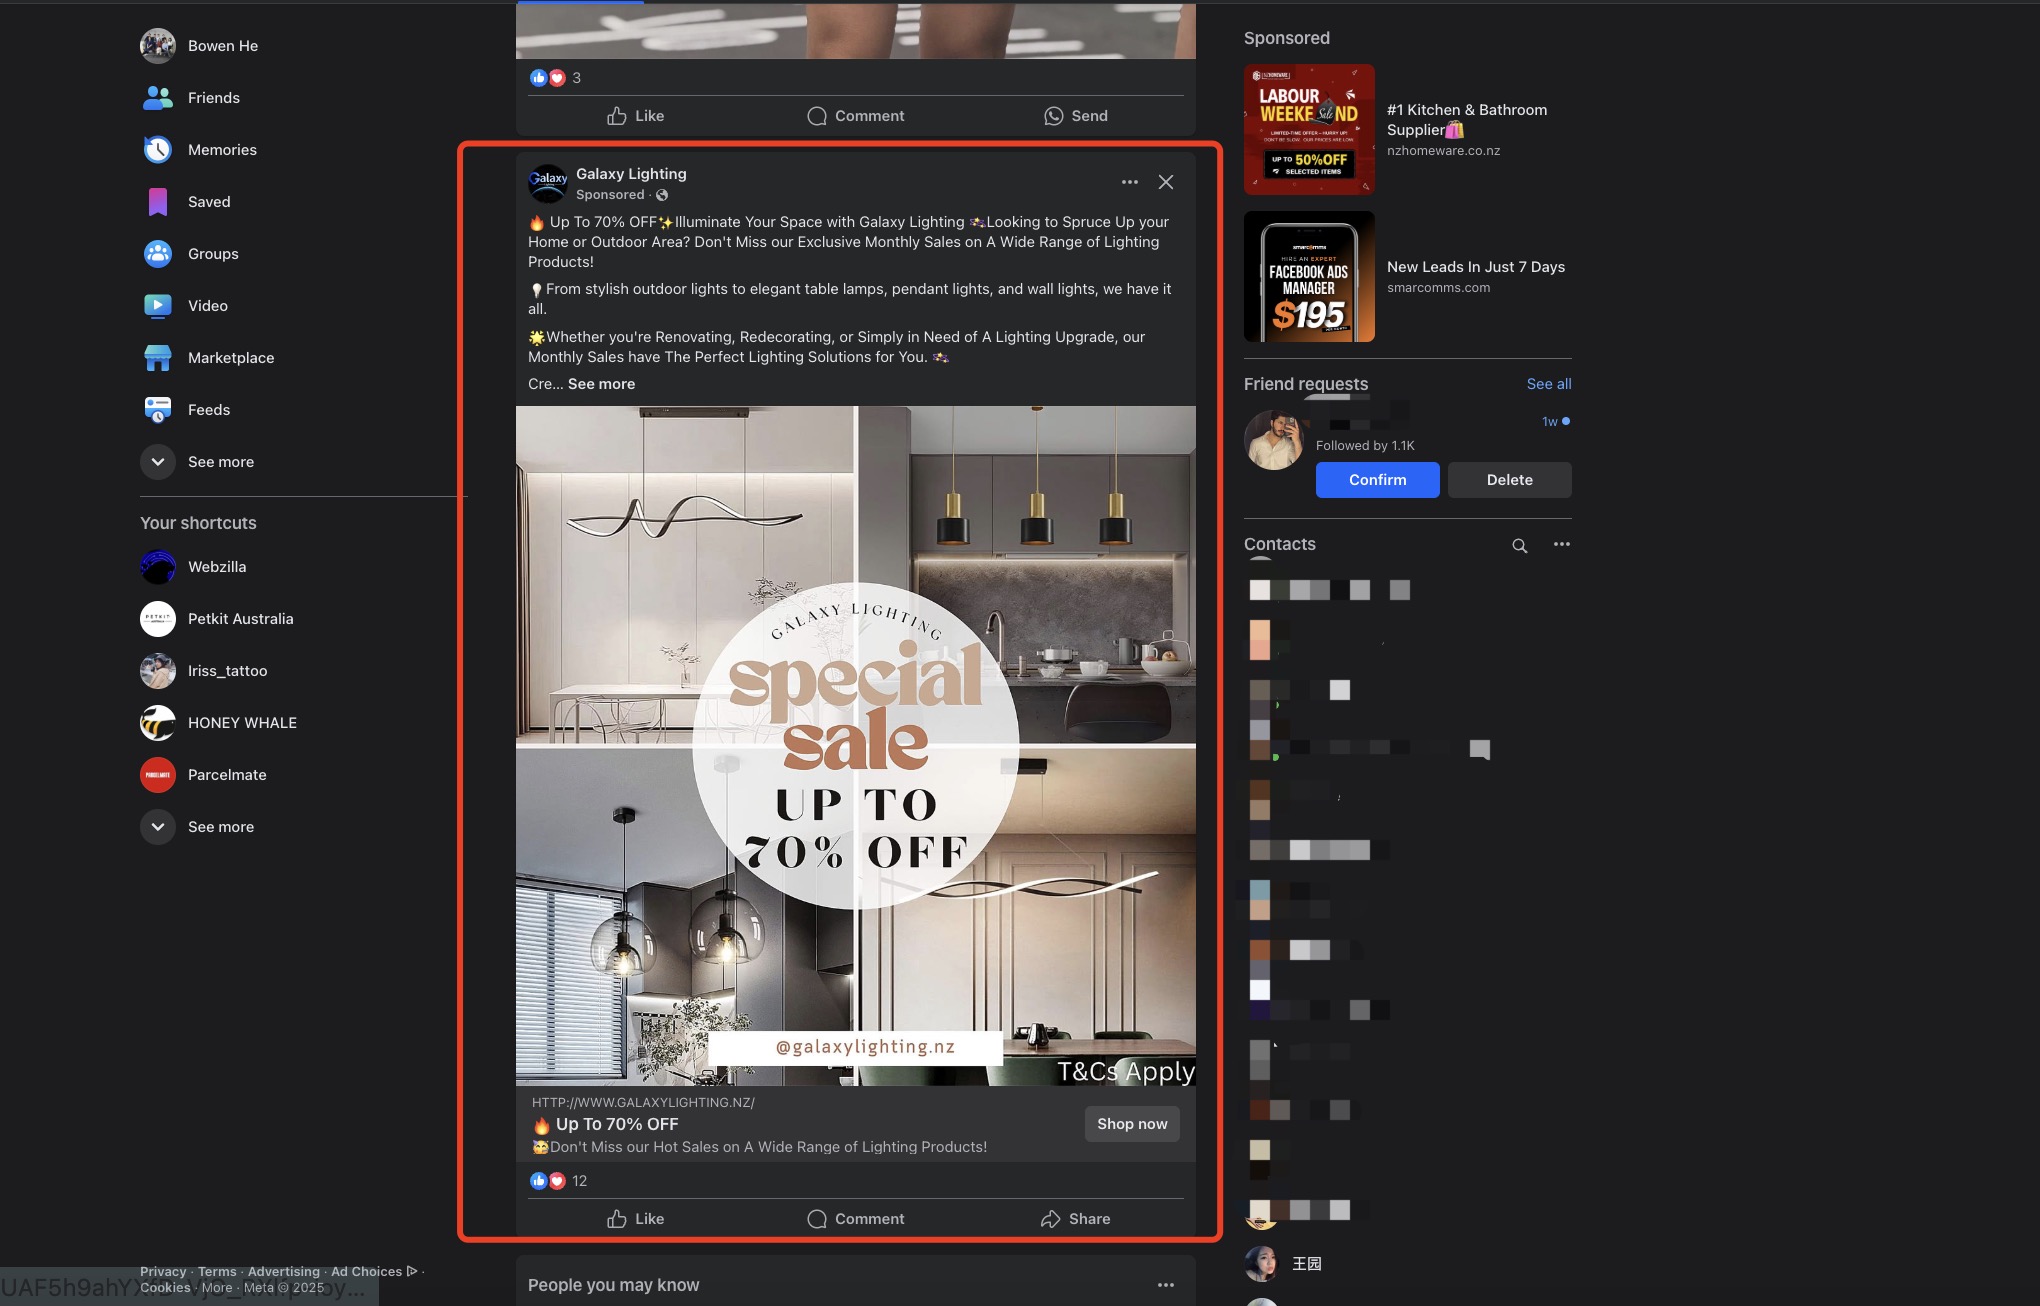Delete the friend request

[x=1510, y=480]
